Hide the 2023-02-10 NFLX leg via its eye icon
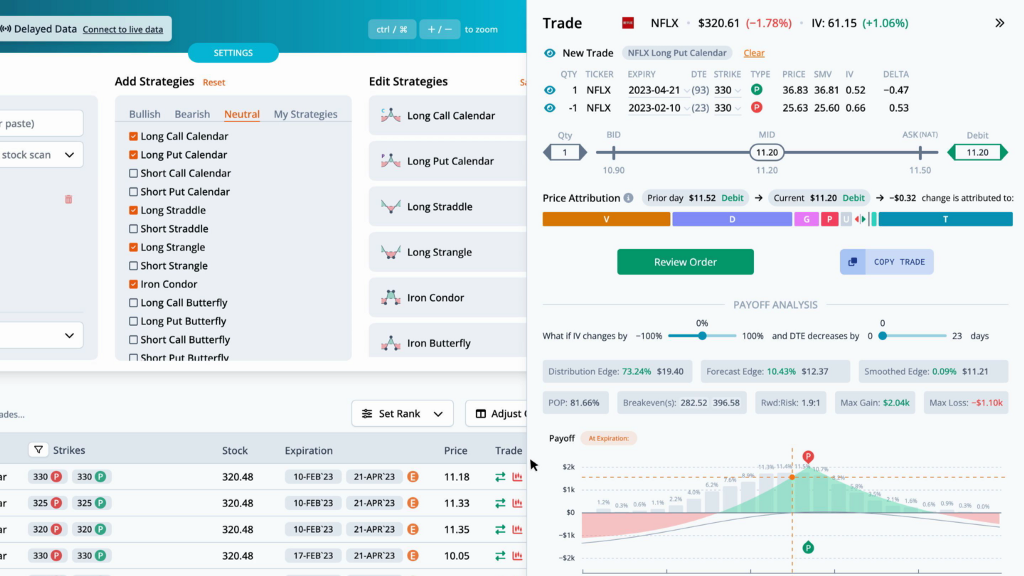1024x576 pixels. pyautogui.click(x=550, y=108)
